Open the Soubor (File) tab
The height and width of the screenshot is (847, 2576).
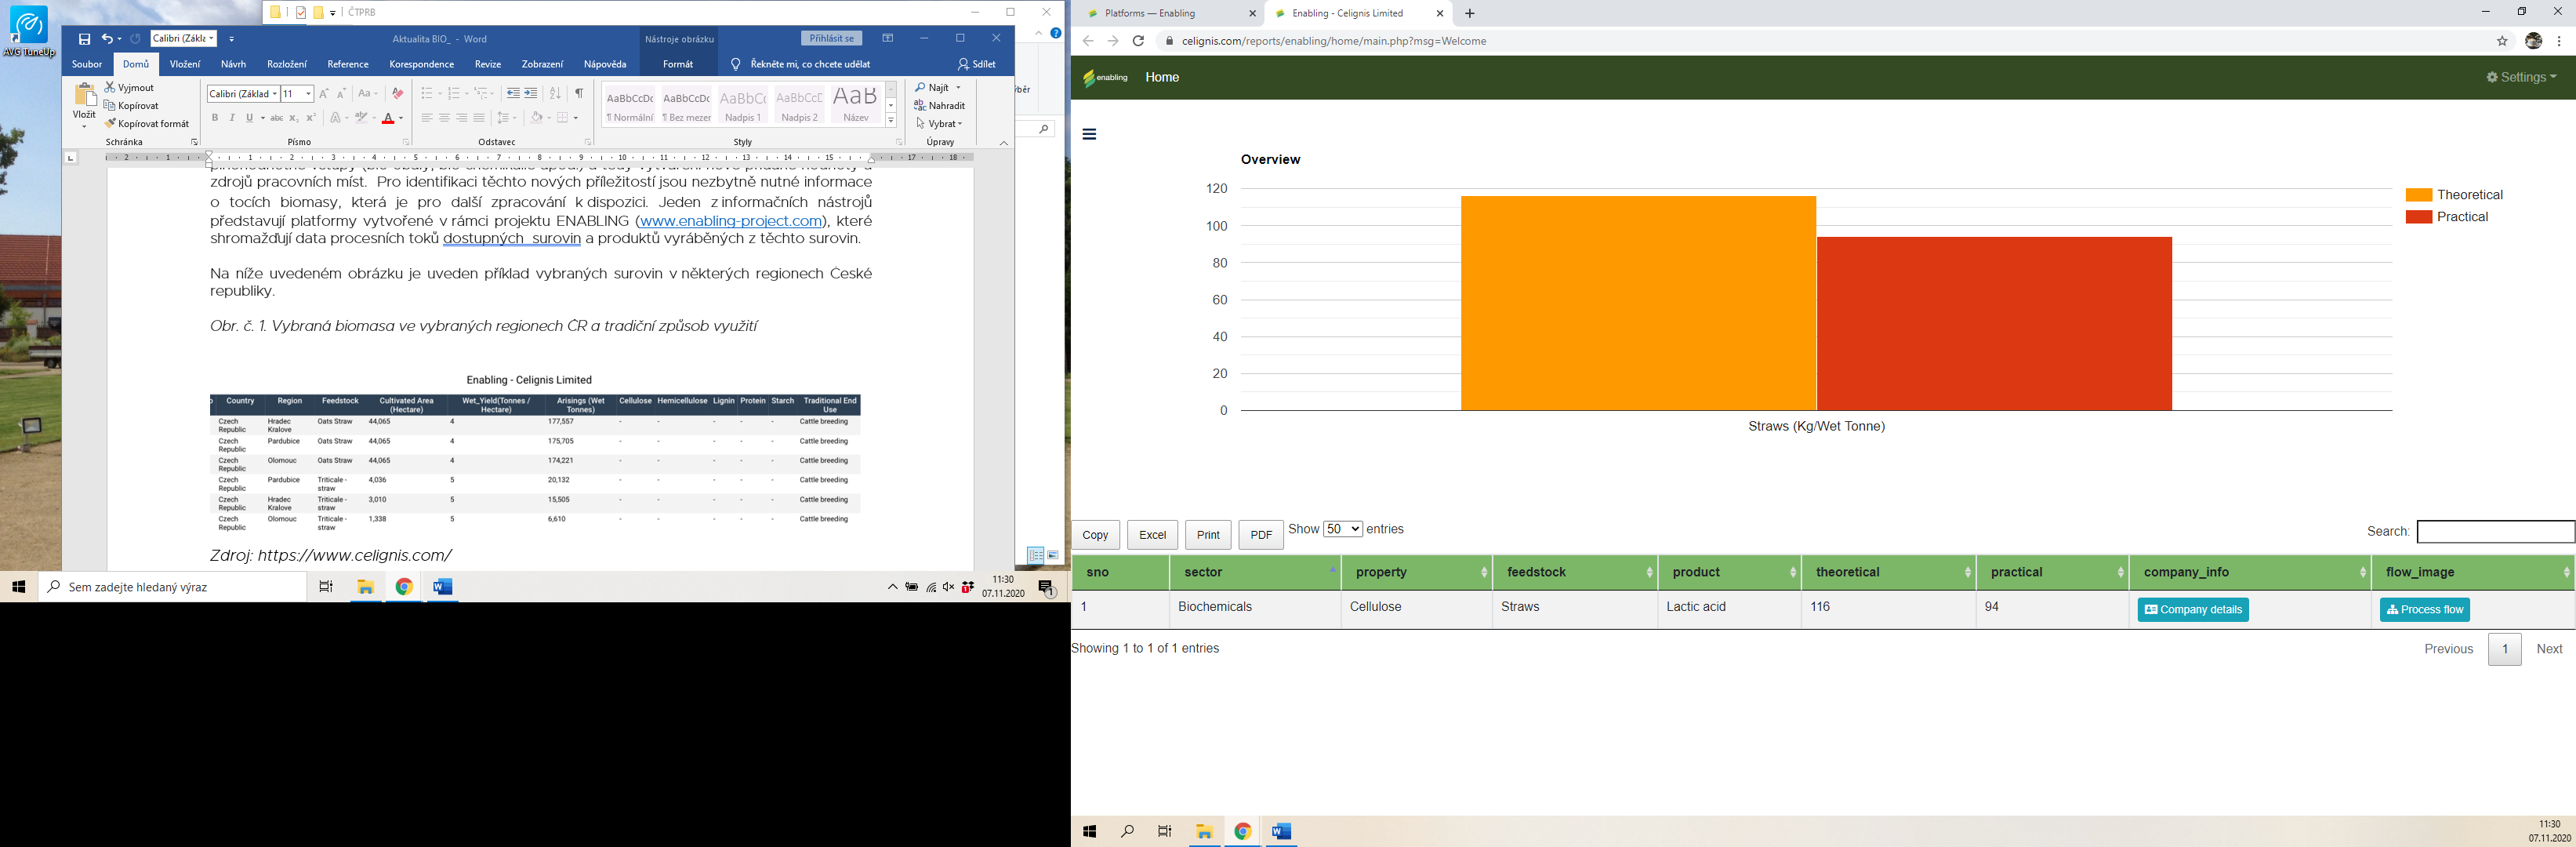coord(87,64)
